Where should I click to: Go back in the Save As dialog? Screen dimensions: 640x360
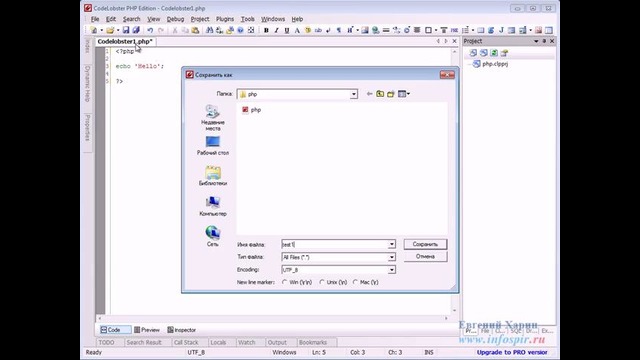369,94
